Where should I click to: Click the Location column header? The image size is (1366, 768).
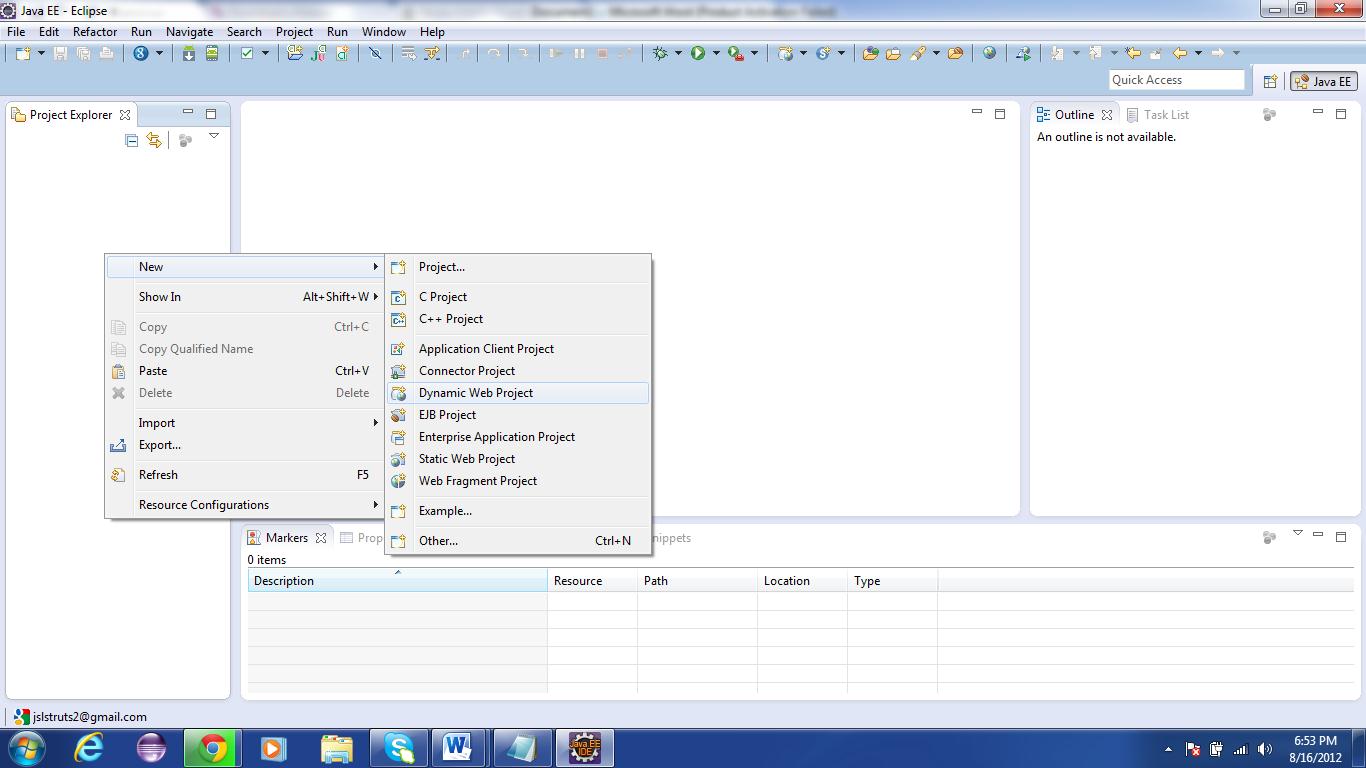click(x=802, y=581)
